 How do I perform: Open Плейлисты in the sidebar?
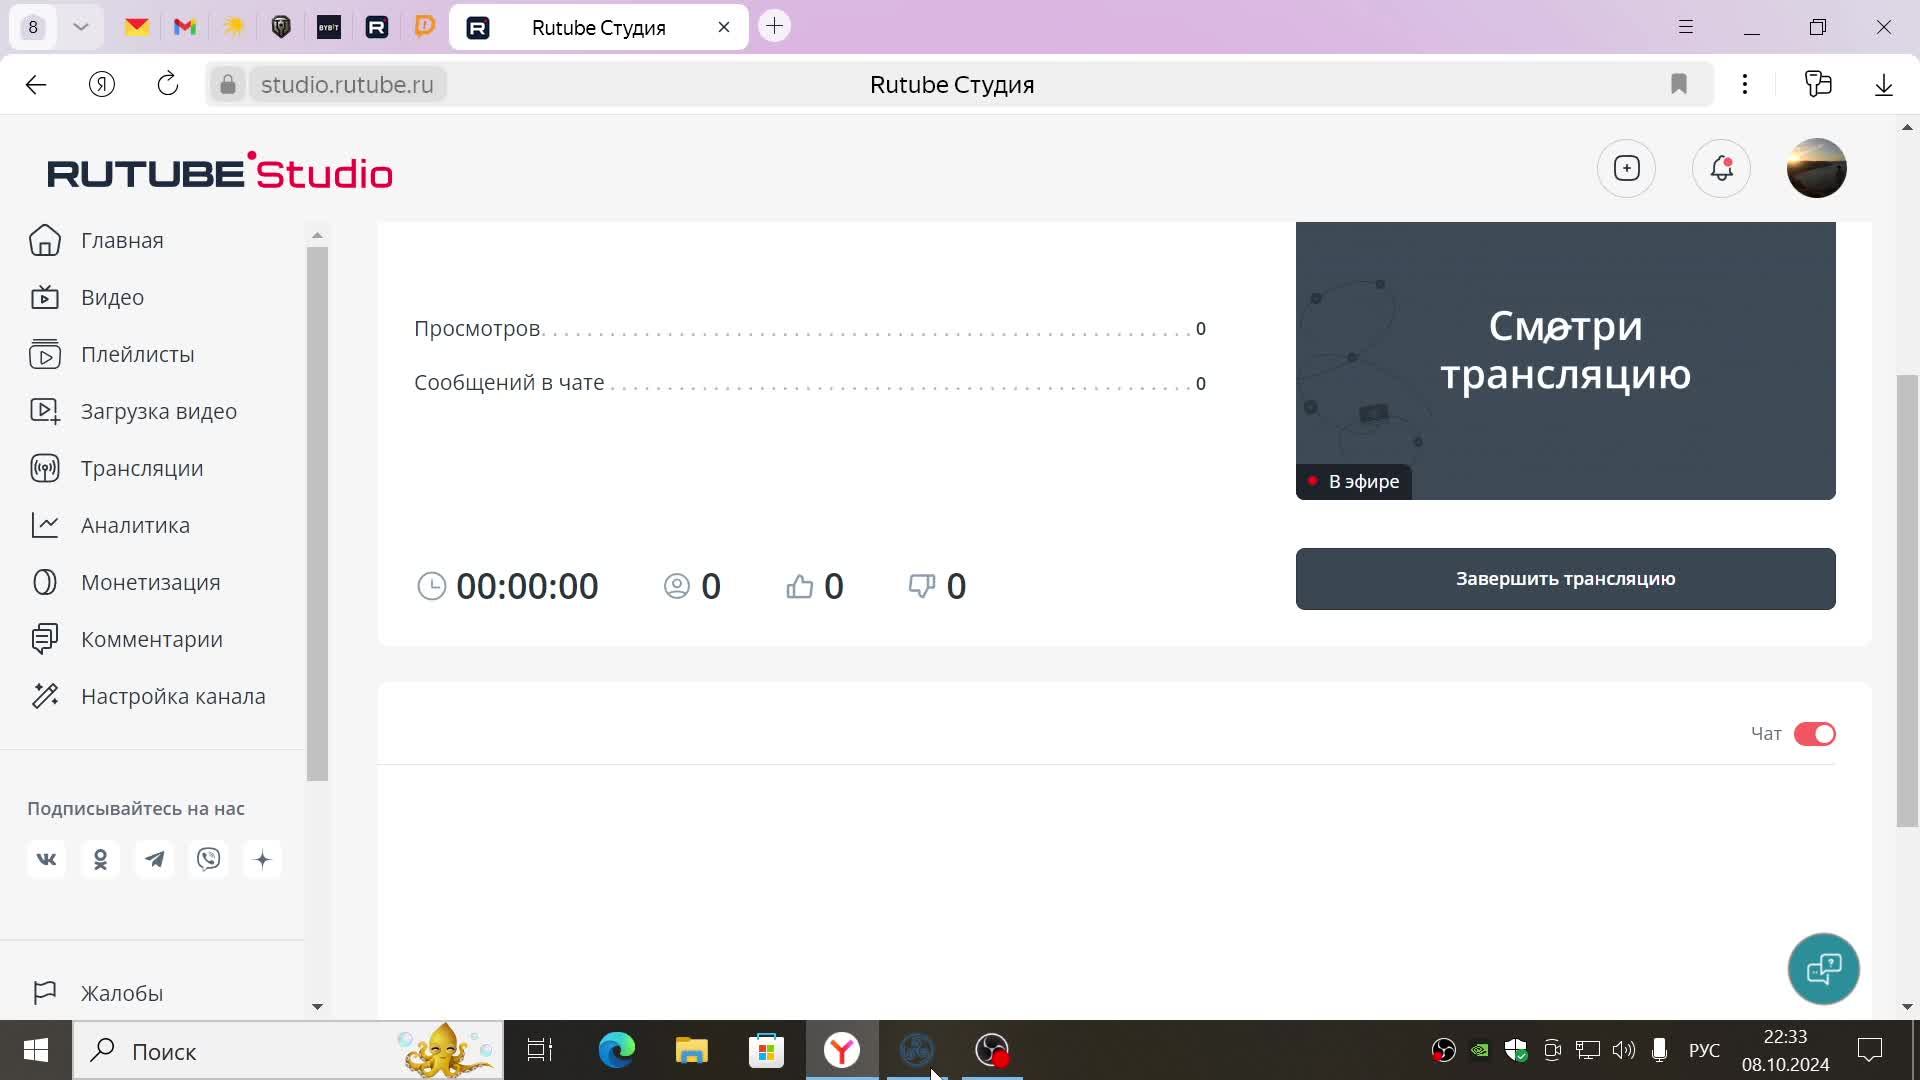tap(112, 355)
